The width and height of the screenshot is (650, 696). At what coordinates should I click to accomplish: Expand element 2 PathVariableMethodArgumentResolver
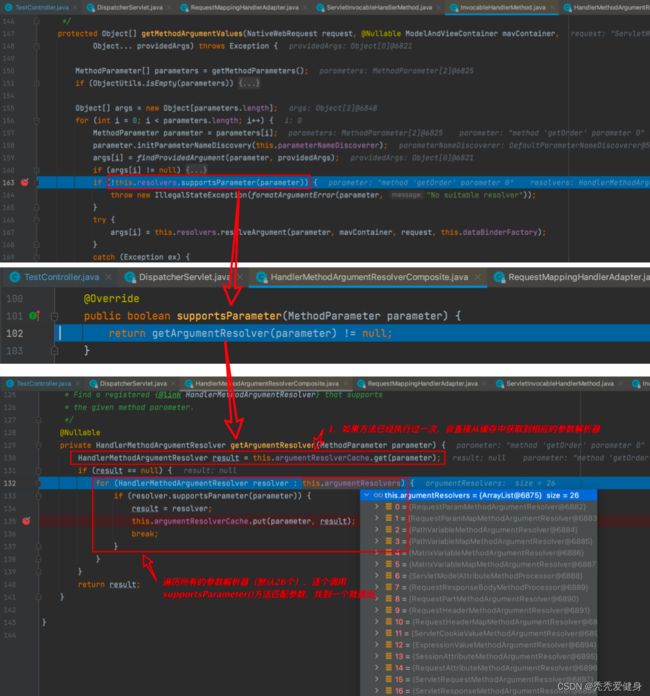pyautogui.click(x=377, y=530)
